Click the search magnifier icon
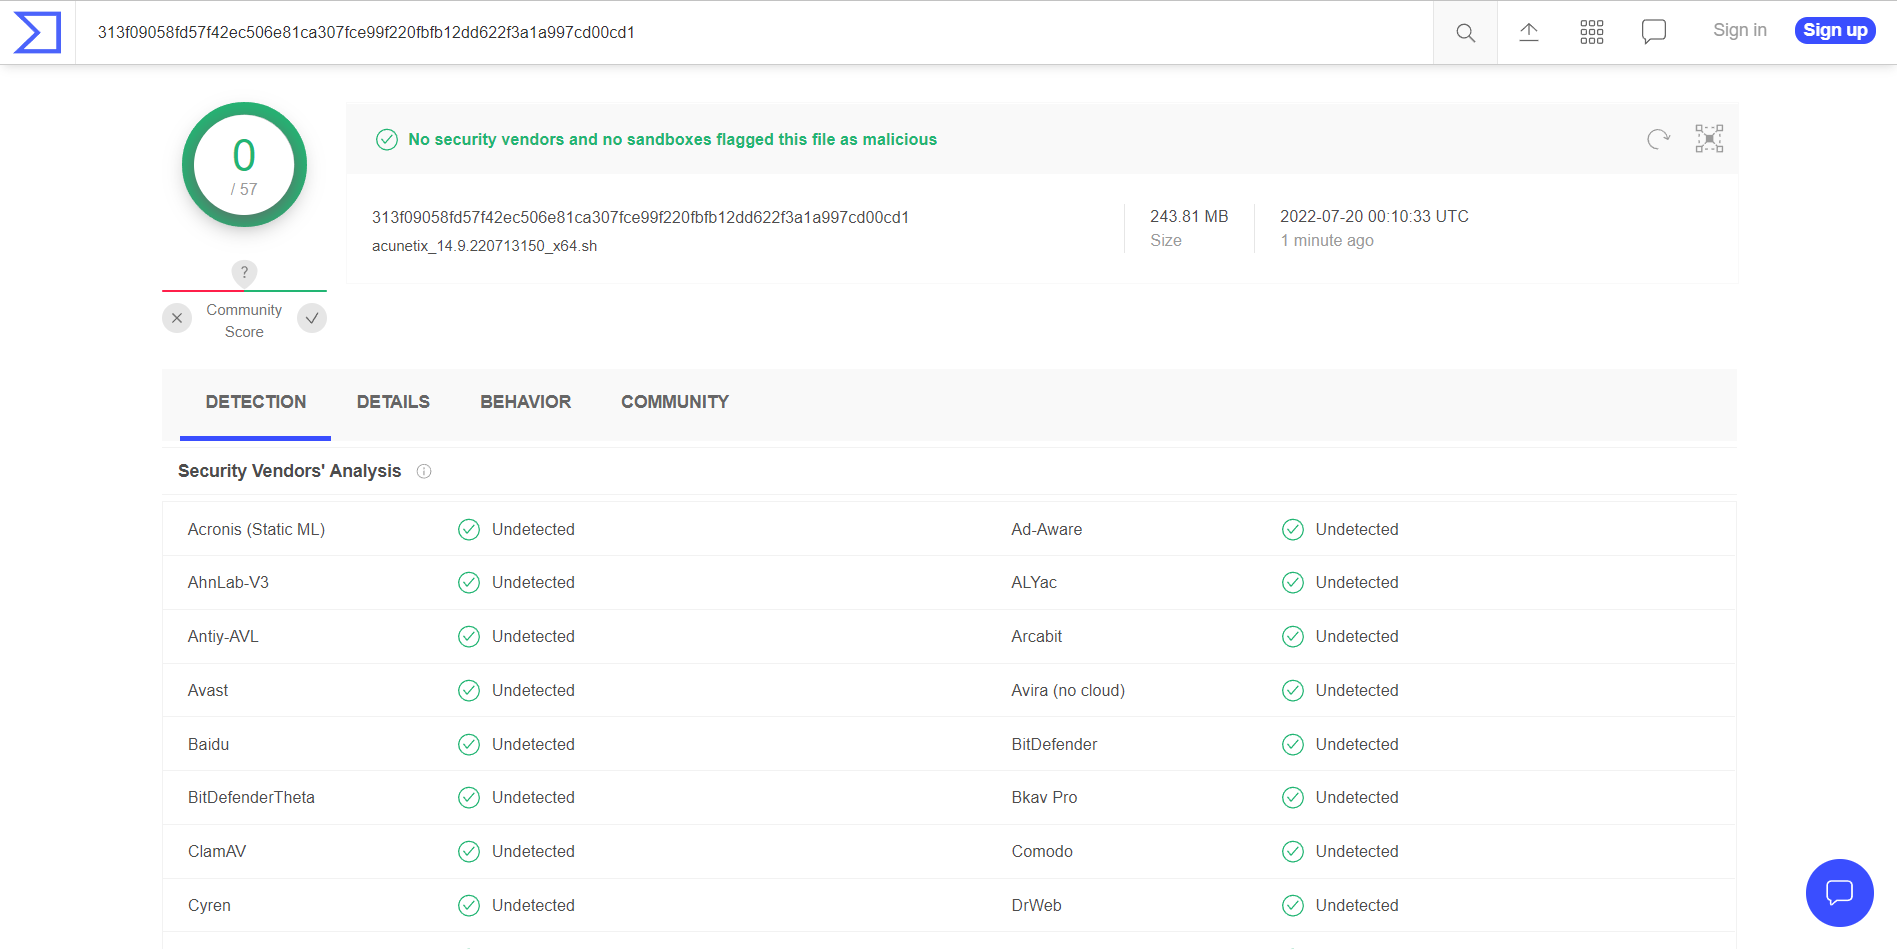Viewport: 1897px width, 949px height. 1465,32
